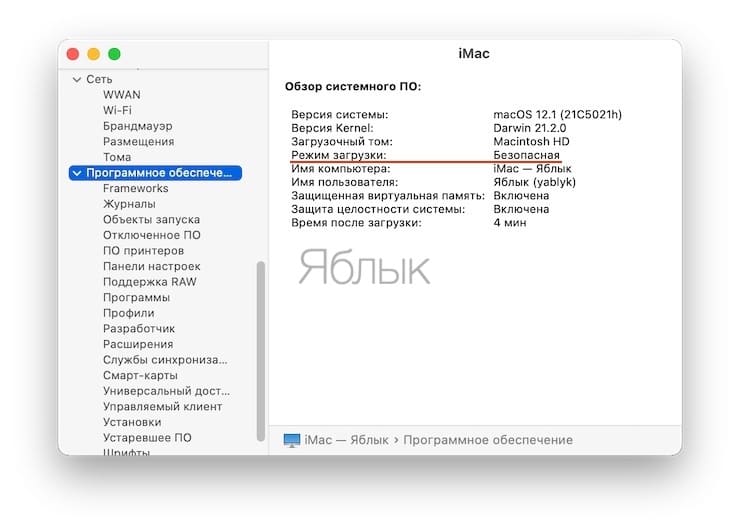Select Разработчик entry
Viewport: 740px width, 532px height.
coord(139,329)
